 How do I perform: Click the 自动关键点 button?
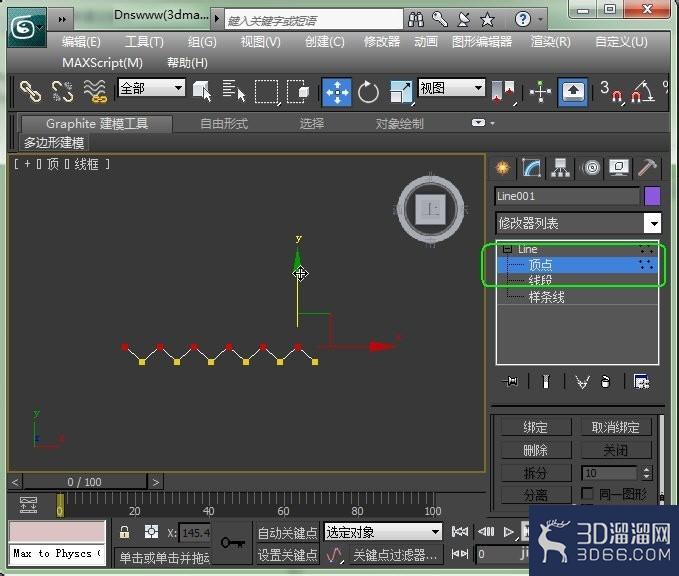click(287, 533)
